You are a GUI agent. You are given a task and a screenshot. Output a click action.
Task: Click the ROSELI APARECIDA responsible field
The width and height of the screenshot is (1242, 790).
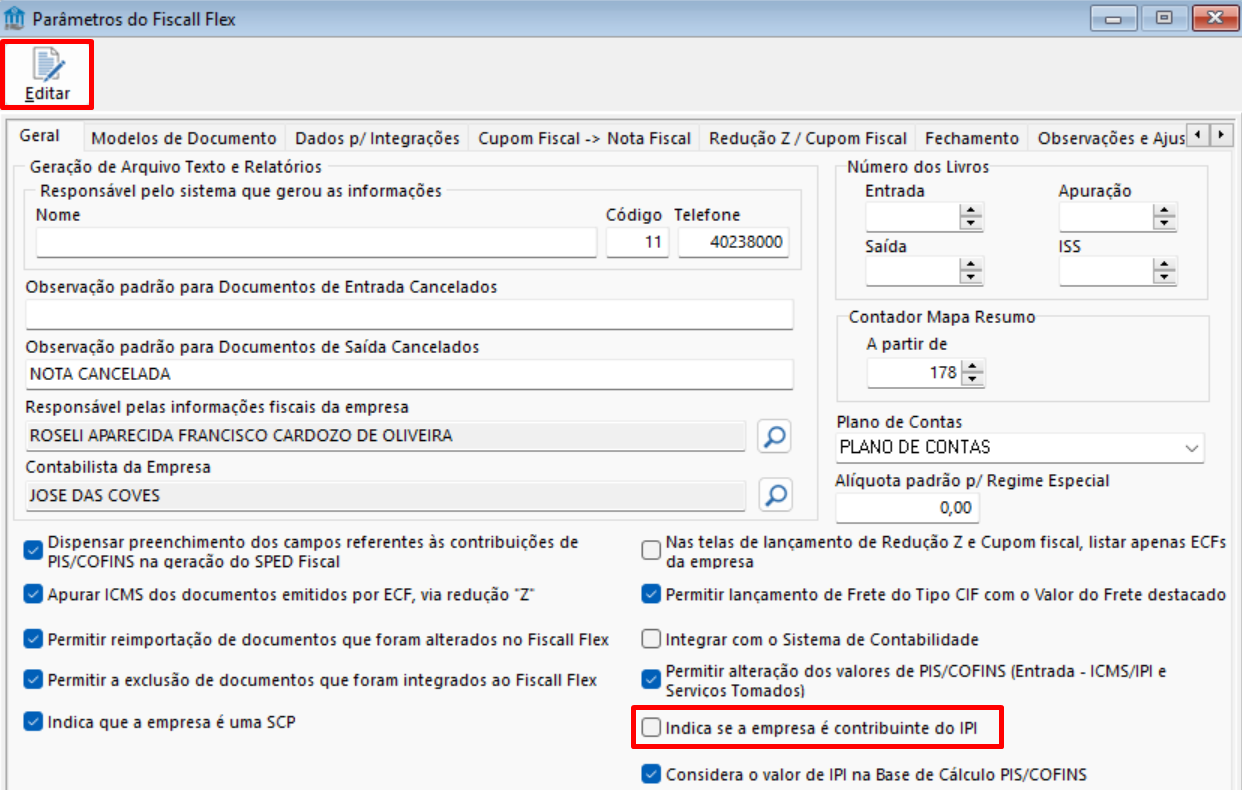[386, 436]
